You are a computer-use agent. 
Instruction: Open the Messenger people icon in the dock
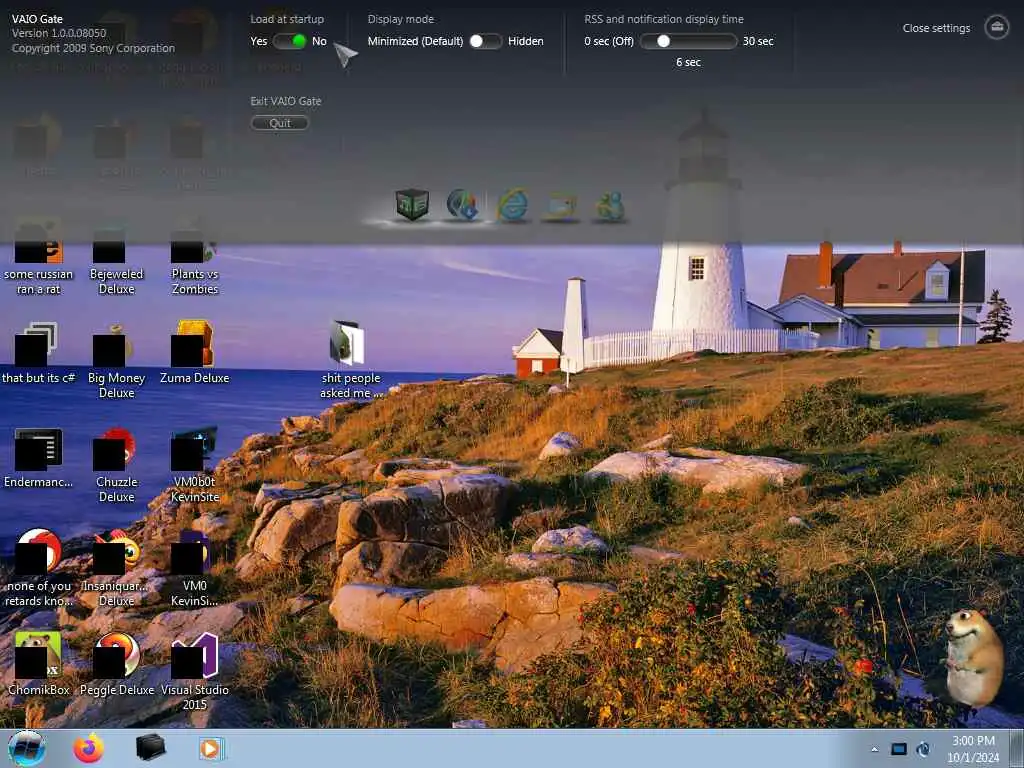[609, 206]
